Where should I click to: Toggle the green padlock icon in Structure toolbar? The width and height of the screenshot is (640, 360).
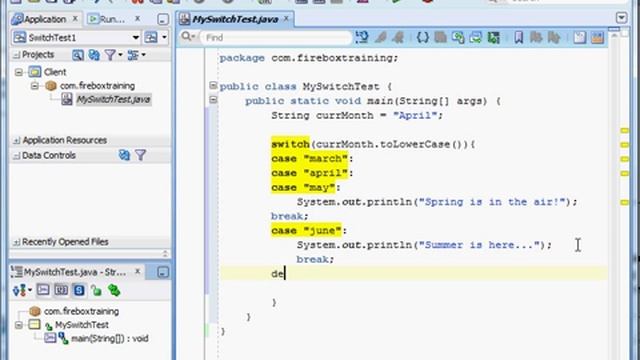coord(96,291)
